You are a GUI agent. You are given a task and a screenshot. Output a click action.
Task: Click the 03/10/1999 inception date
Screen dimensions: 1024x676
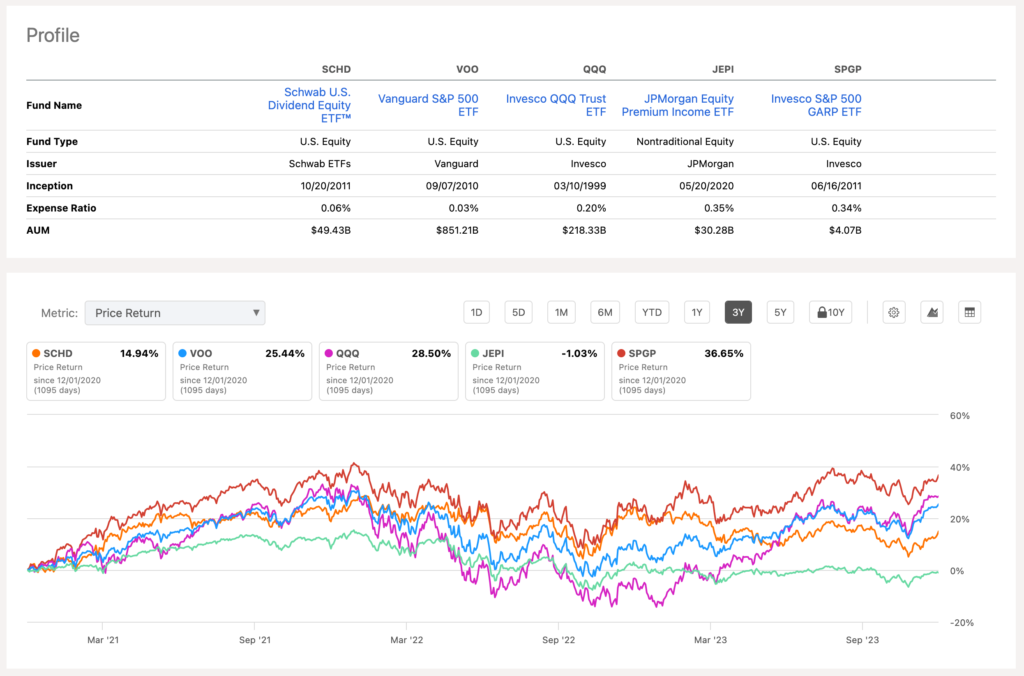pyautogui.click(x=580, y=186)
